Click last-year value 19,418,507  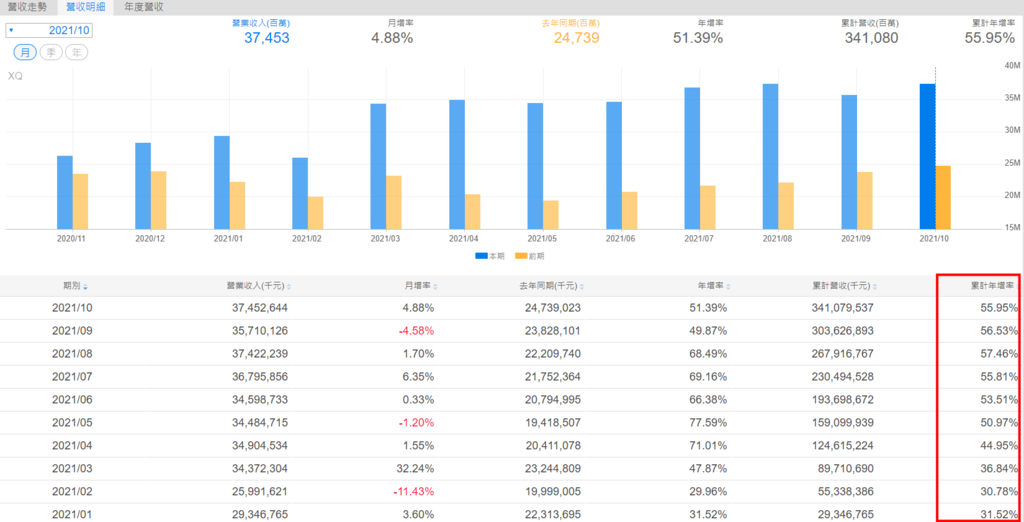[x=552, y=423]
